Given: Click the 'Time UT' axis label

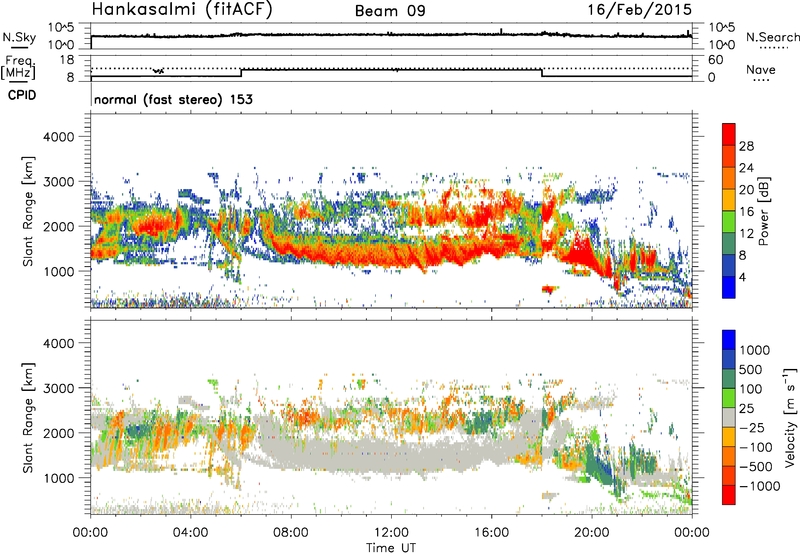Looking at the screenshot, I should 391,548.
